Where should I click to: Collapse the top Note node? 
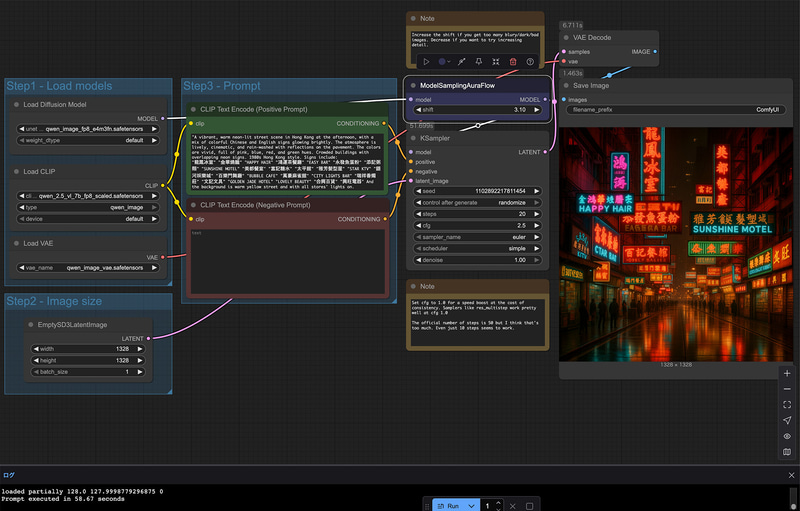413,18
